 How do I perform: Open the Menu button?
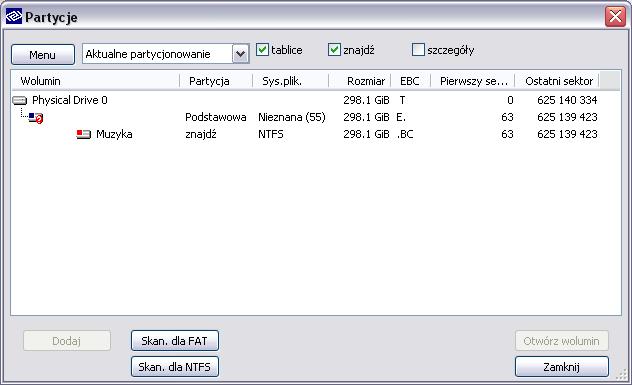click(43, 54)
